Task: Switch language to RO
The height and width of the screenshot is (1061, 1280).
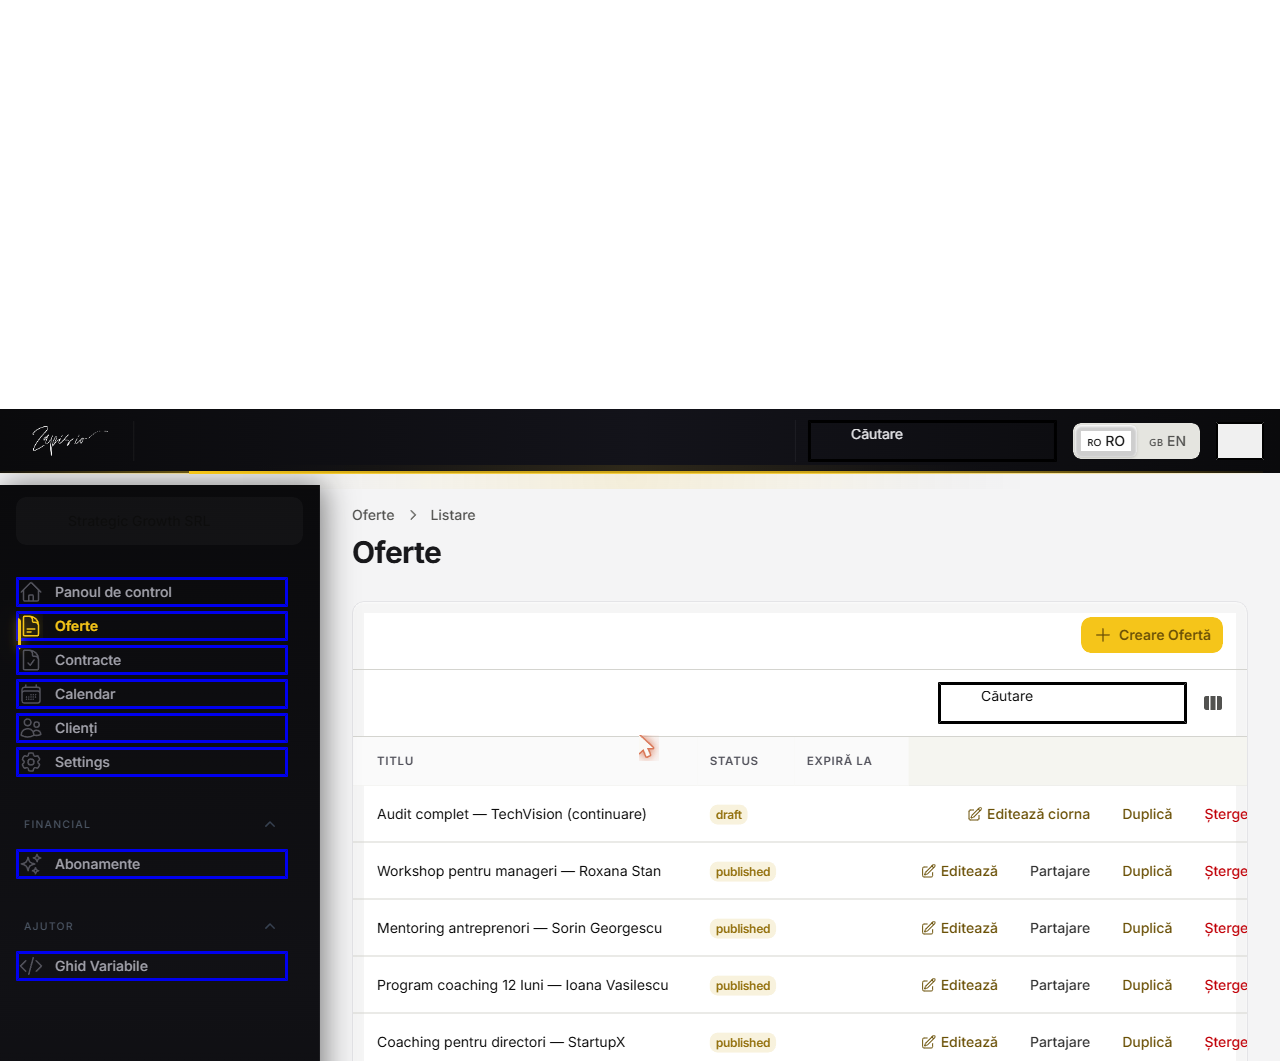Action: pos(1106,441)
